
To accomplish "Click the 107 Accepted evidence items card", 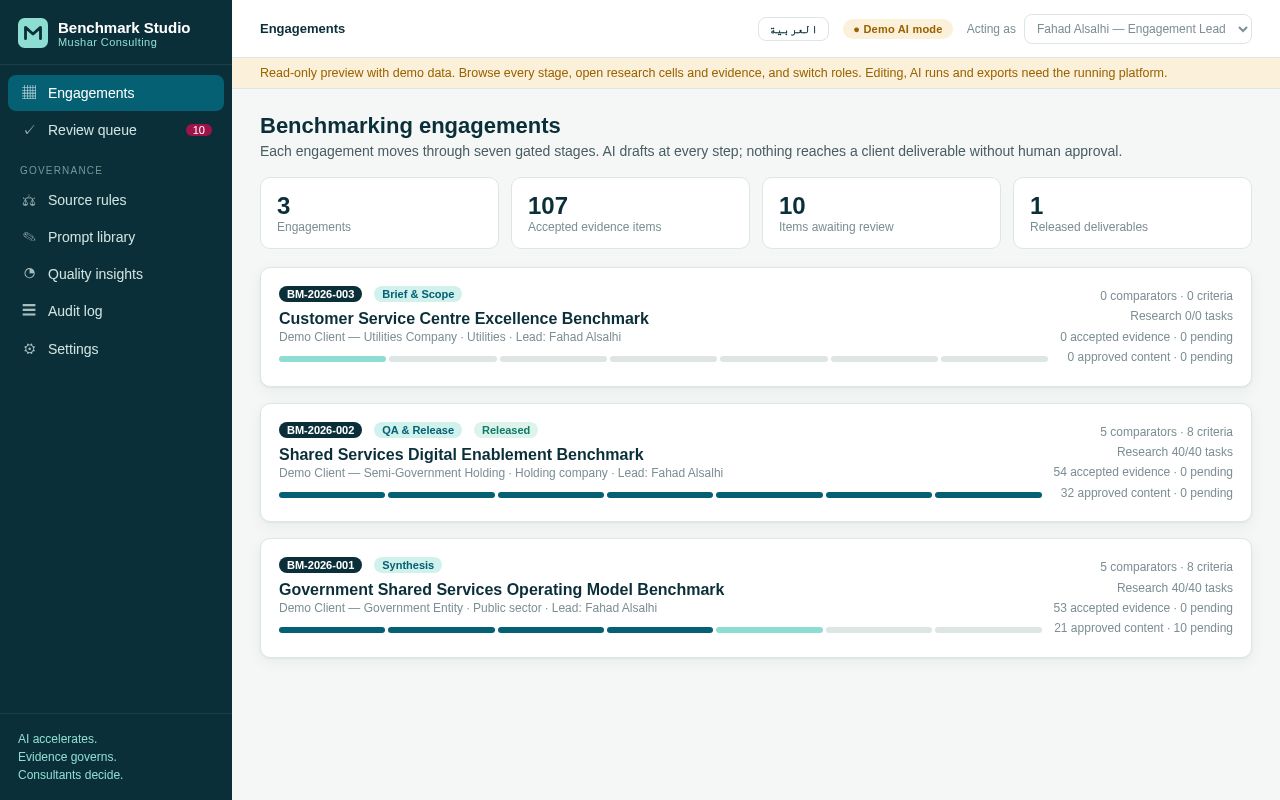I will click(x=630, y=213).
